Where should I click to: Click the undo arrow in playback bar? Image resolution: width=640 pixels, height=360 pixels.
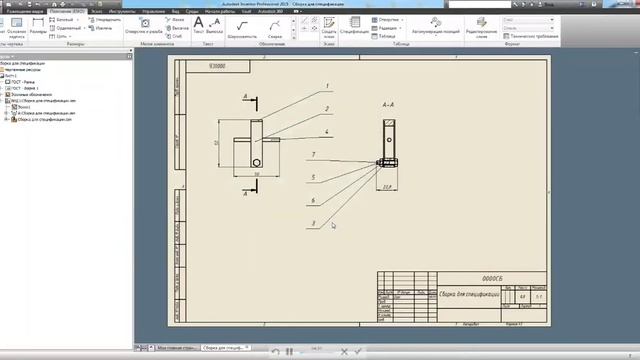(276, 351)
